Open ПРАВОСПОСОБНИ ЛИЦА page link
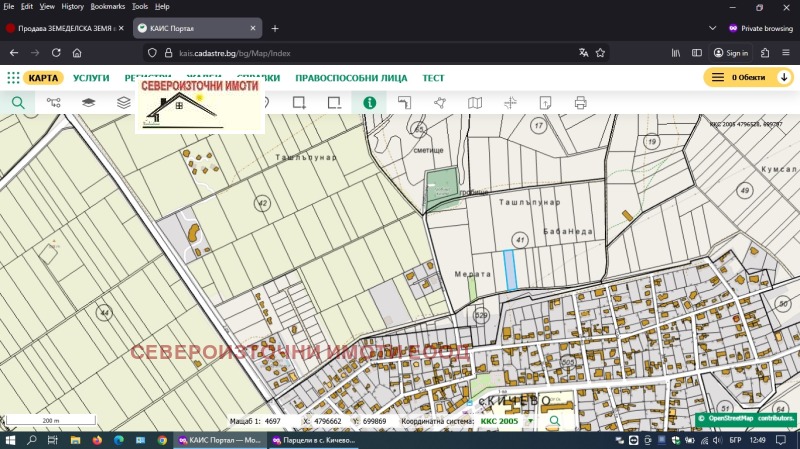Screen dimensions: 800x449 (351, 77)
